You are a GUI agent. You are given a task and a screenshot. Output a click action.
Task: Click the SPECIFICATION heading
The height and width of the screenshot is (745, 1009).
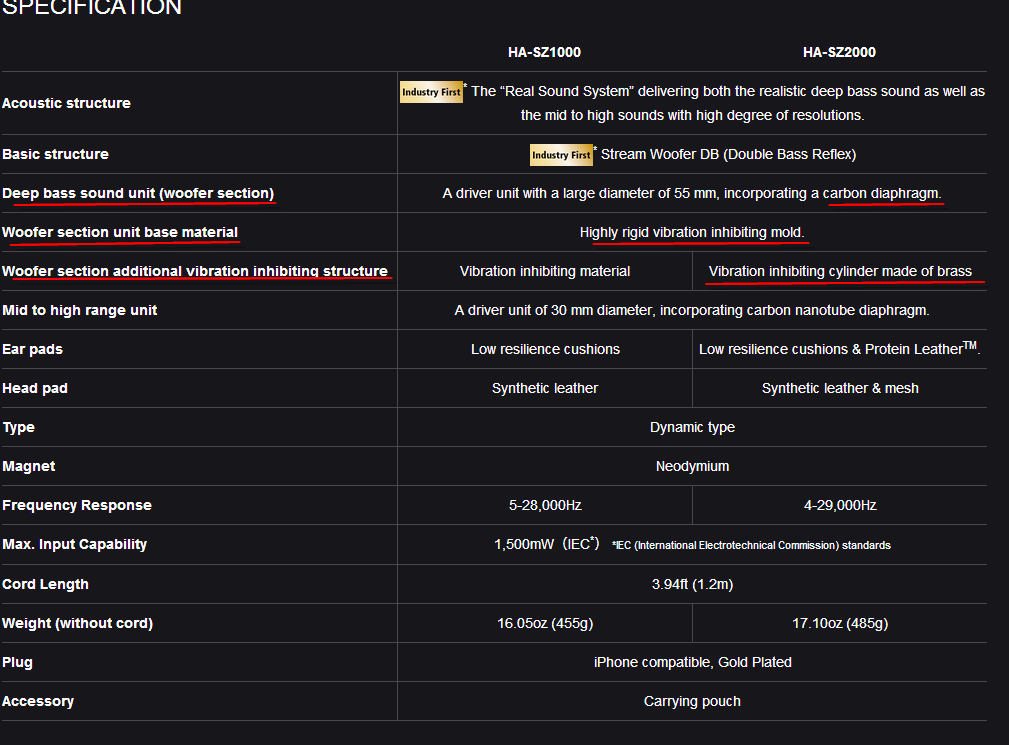92,7
